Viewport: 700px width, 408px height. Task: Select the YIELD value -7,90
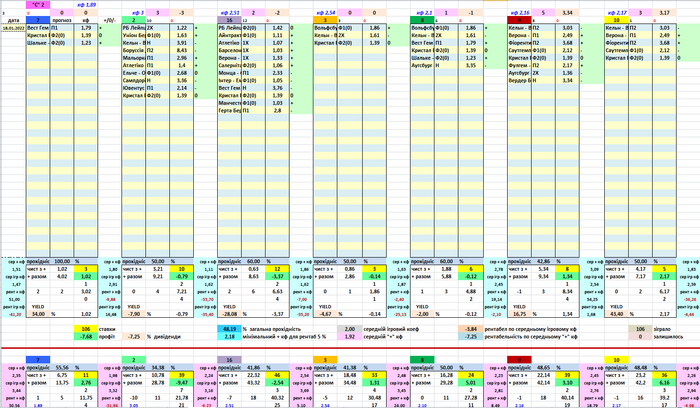[x=133, y=314]
